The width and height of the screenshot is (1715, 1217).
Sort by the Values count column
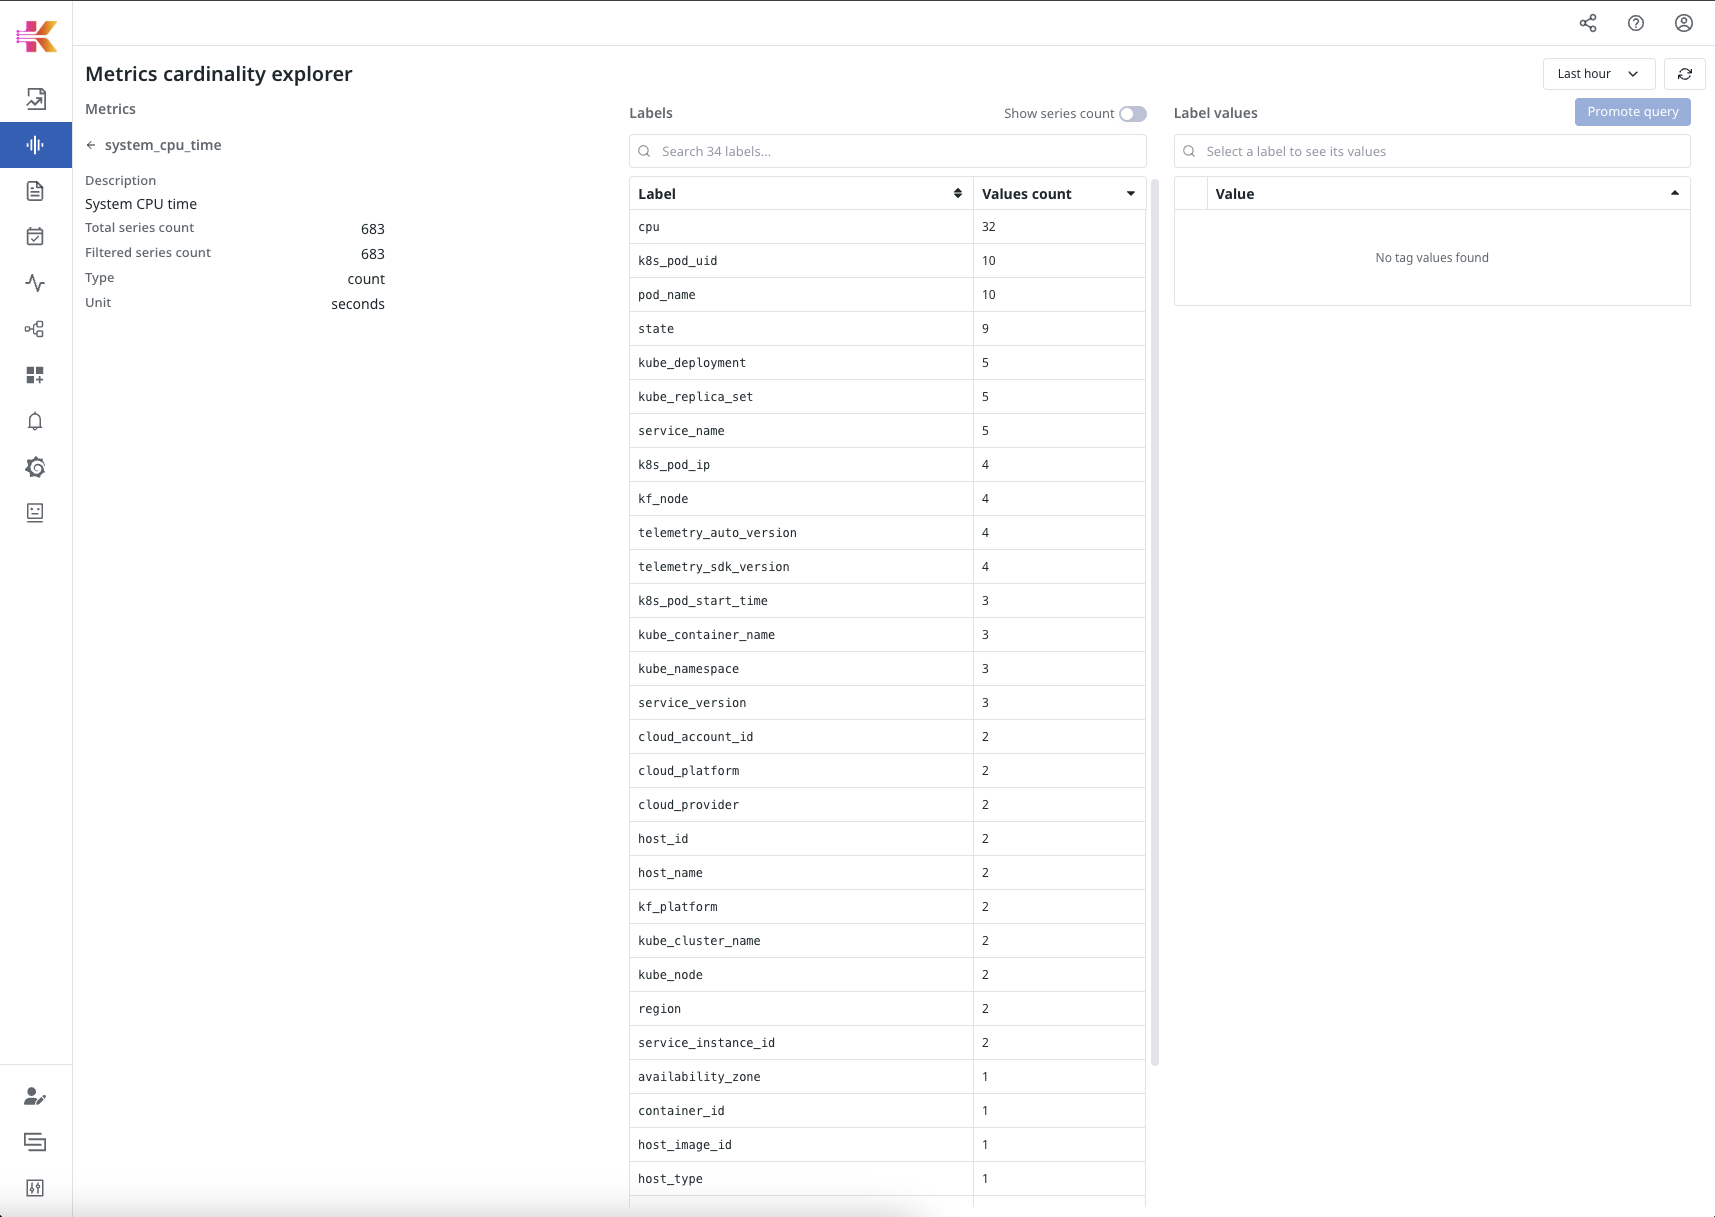click(1130, 194)
